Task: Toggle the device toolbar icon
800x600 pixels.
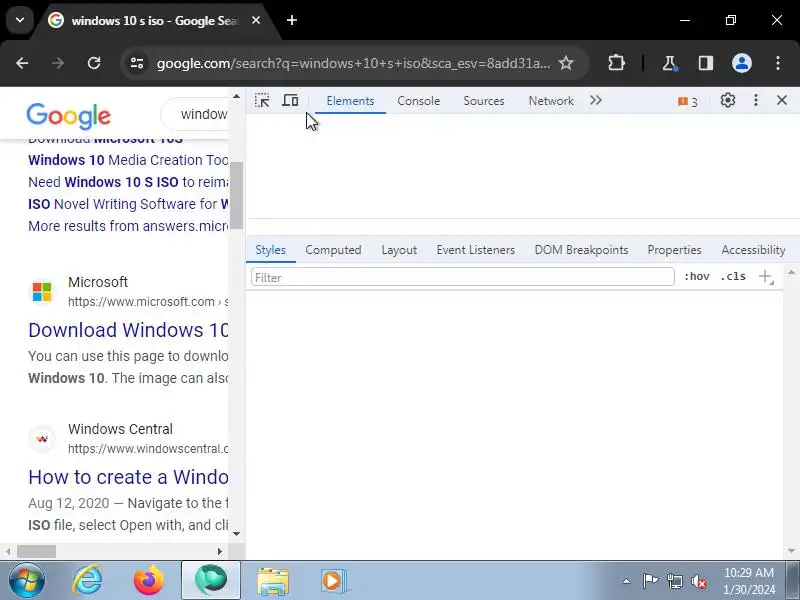Action: [290, 101]
